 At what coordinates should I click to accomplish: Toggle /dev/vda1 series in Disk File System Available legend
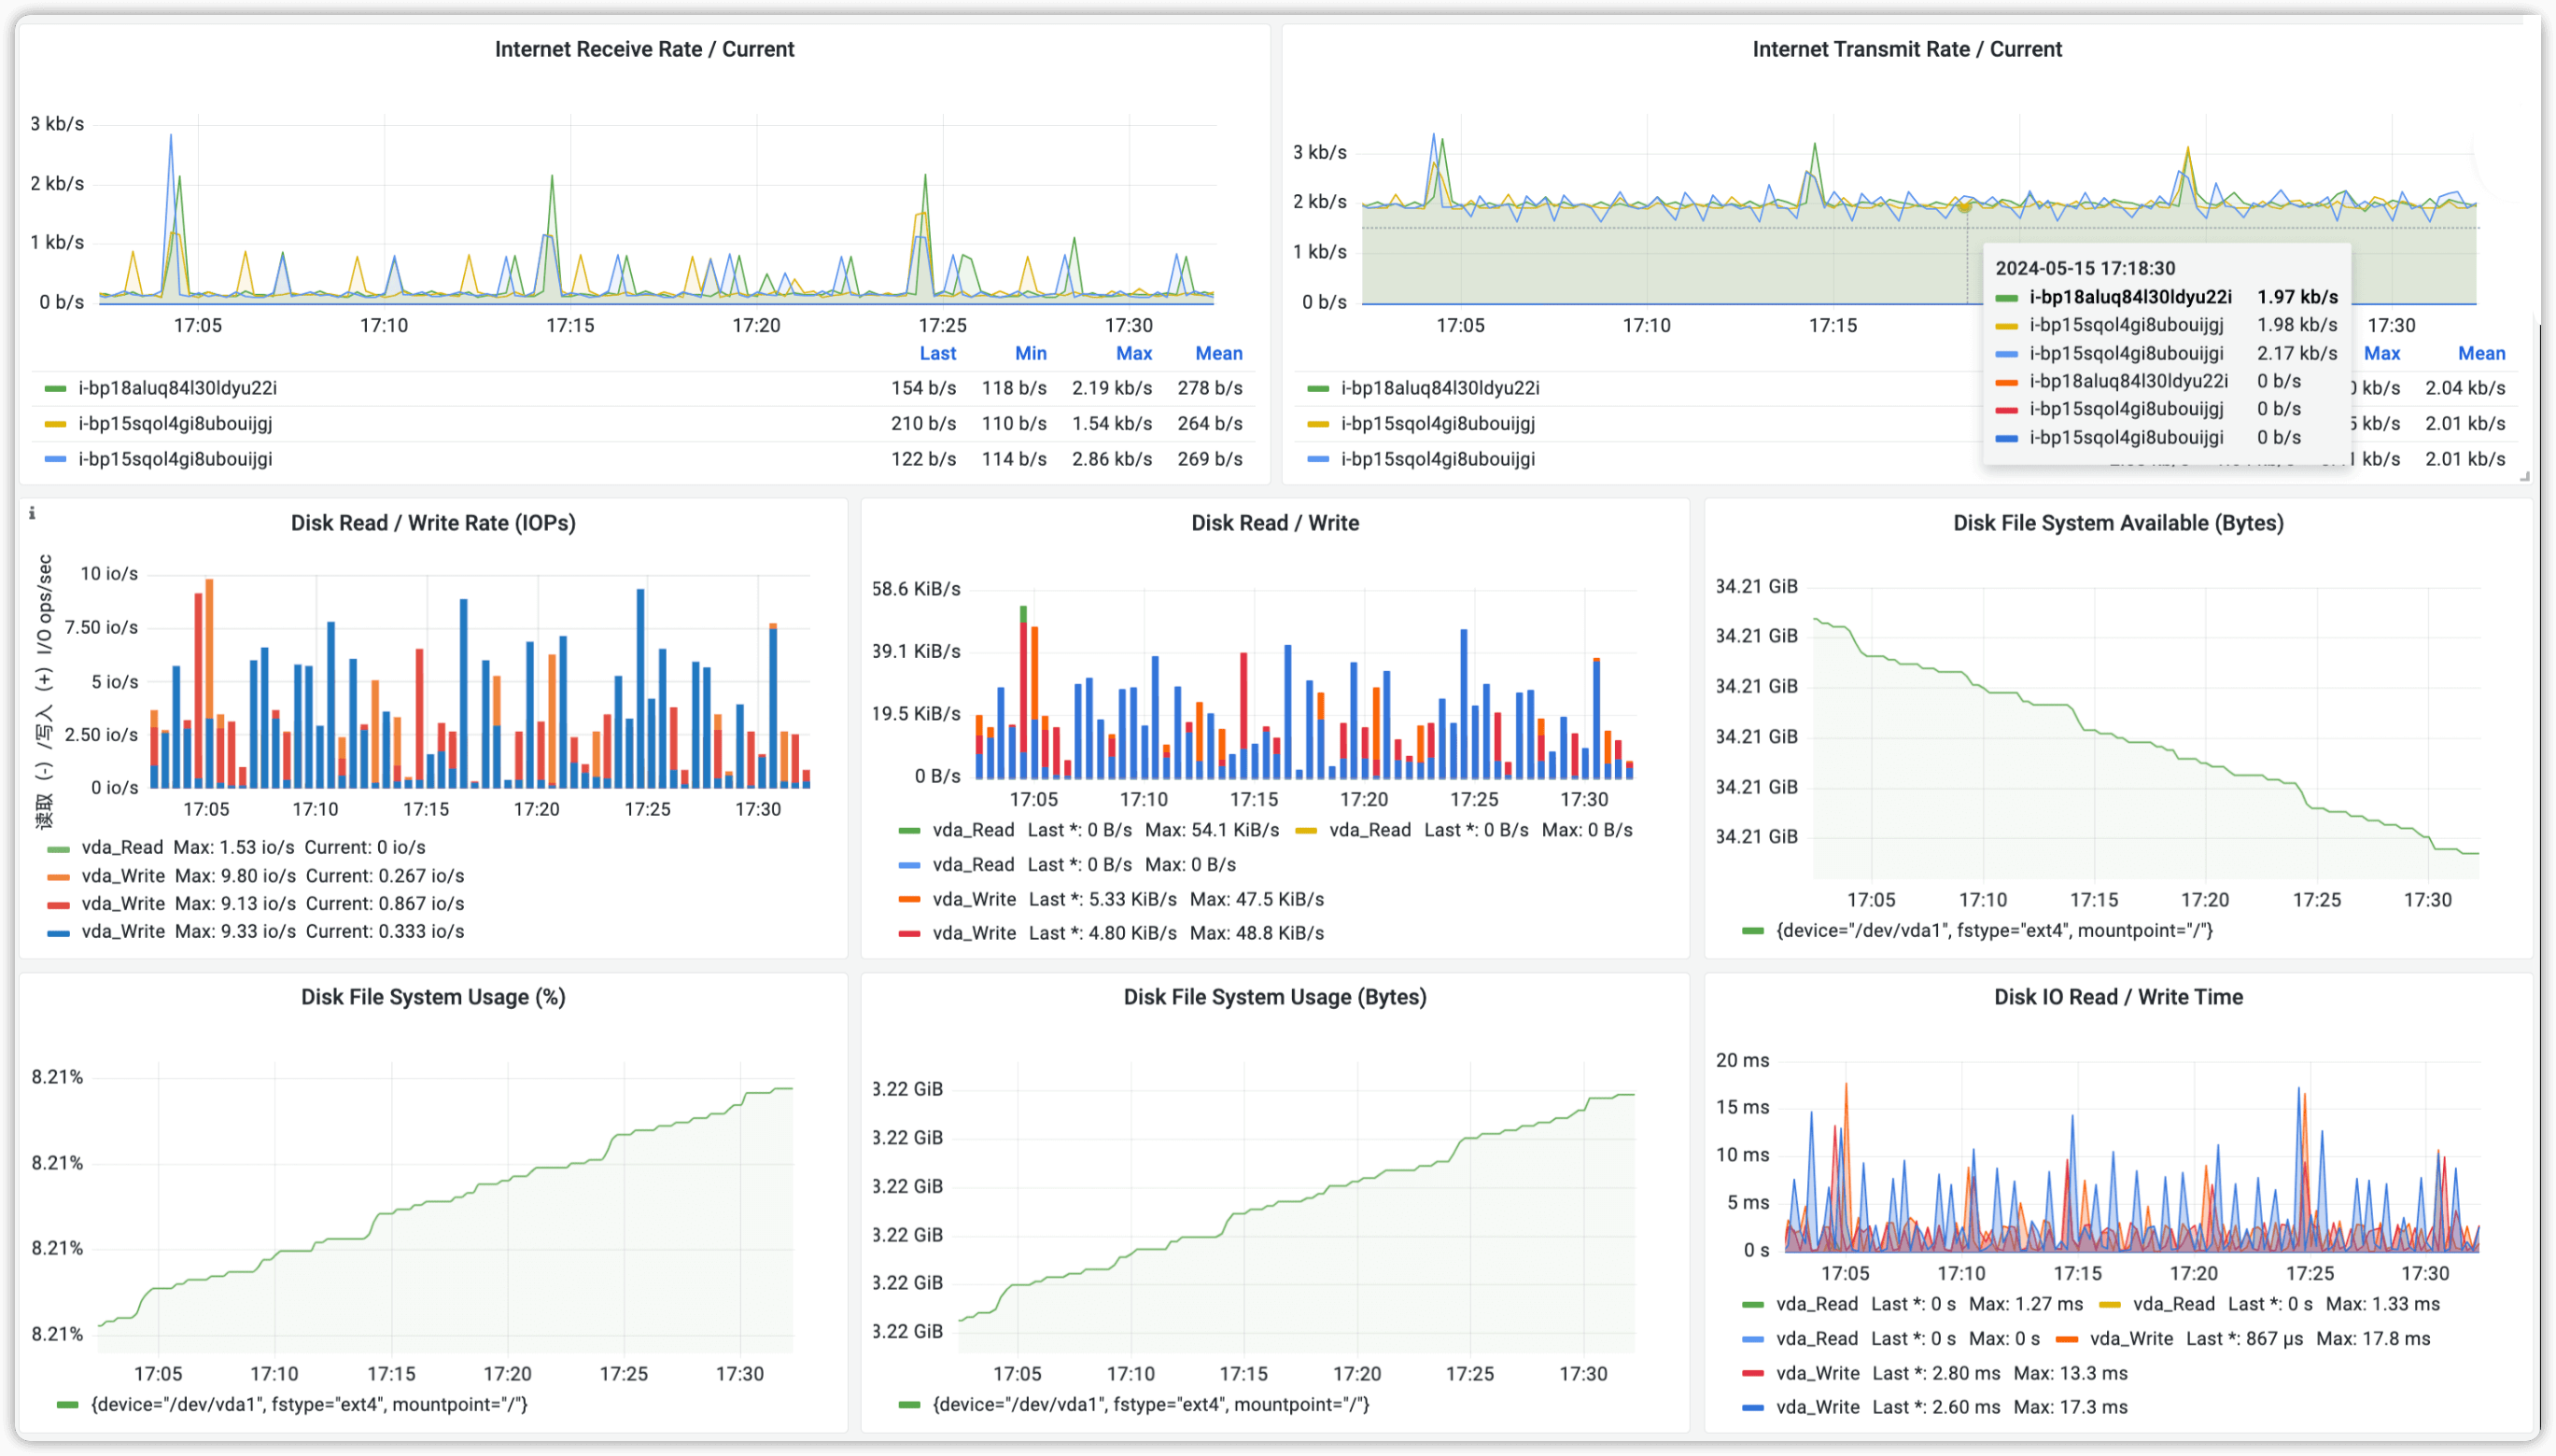coord(1994,931)
